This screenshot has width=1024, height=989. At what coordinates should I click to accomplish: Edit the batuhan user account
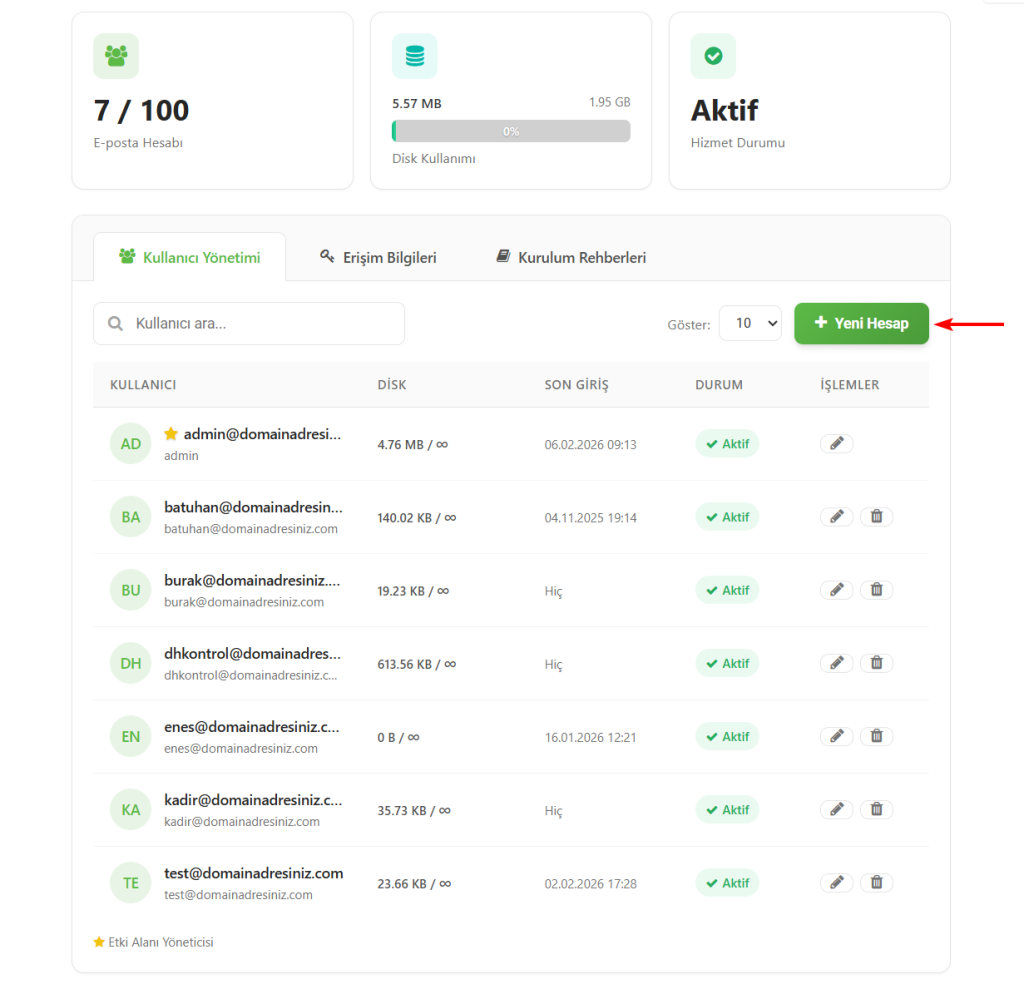pyautogui.click(x=837, y=517)
